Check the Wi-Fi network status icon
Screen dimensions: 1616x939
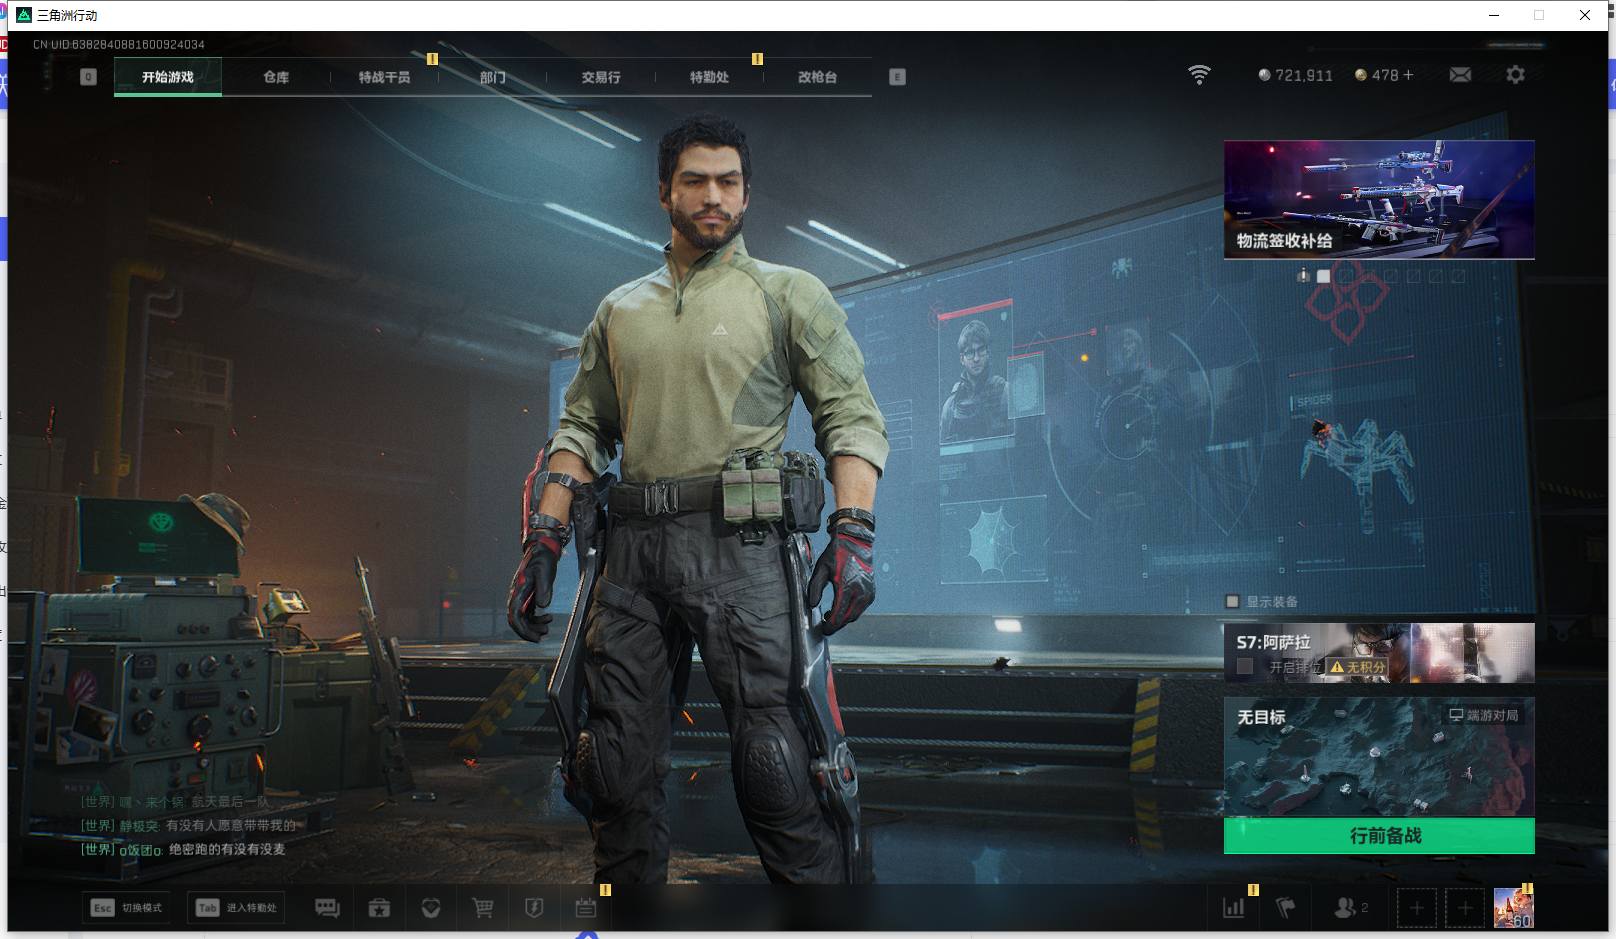point(1199,75)
